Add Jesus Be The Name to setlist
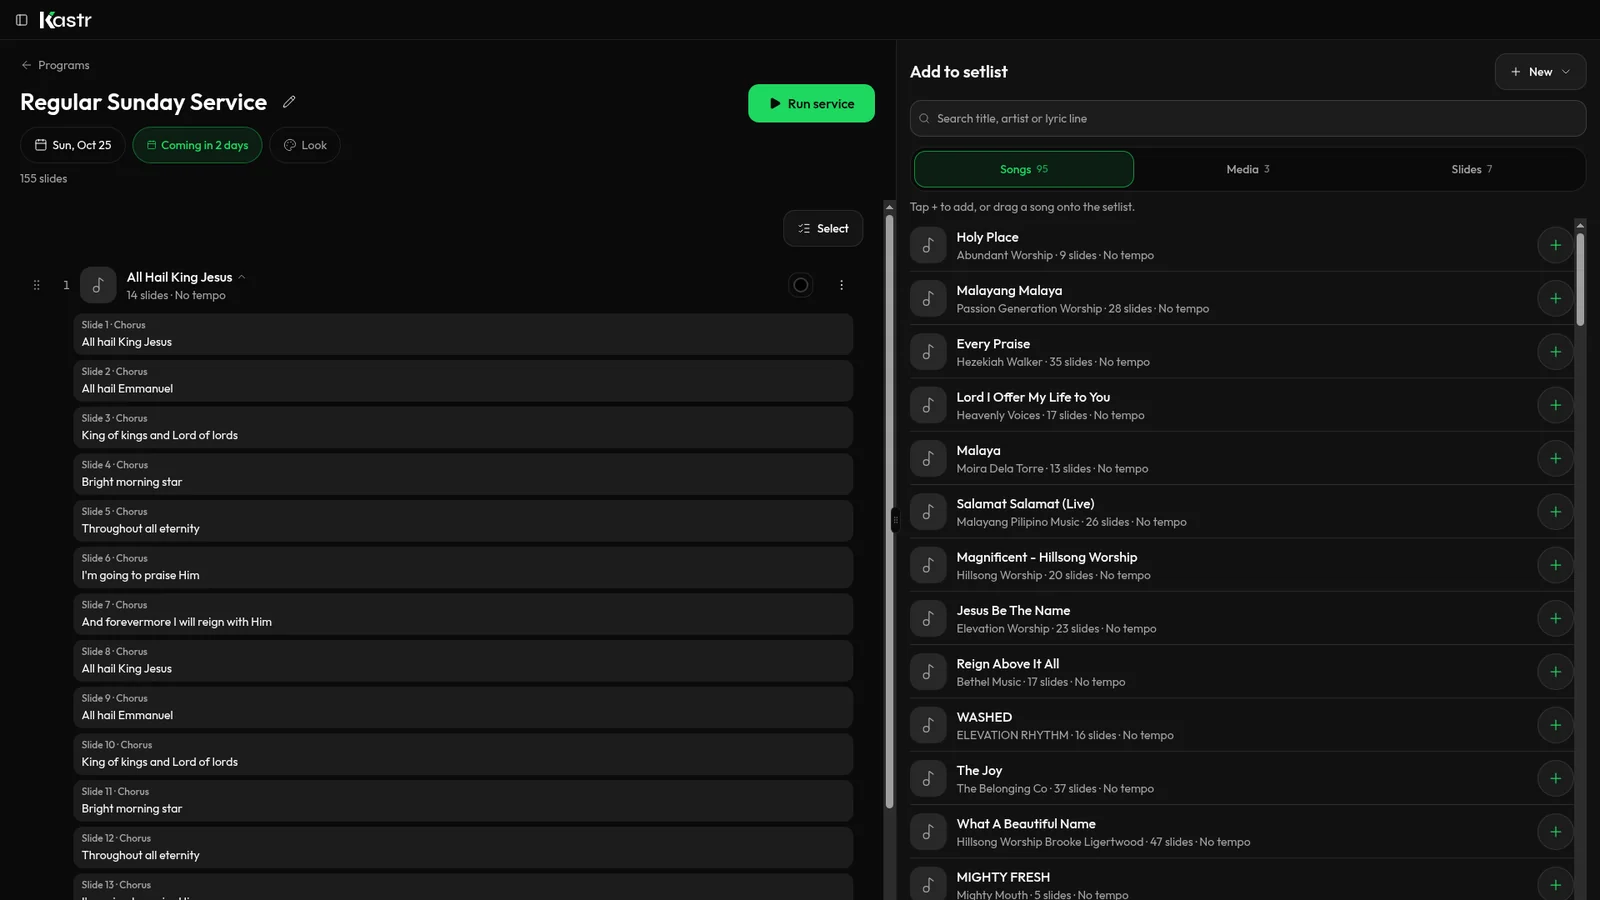Screen dimensions: 1600x900 click(1555, 618)
